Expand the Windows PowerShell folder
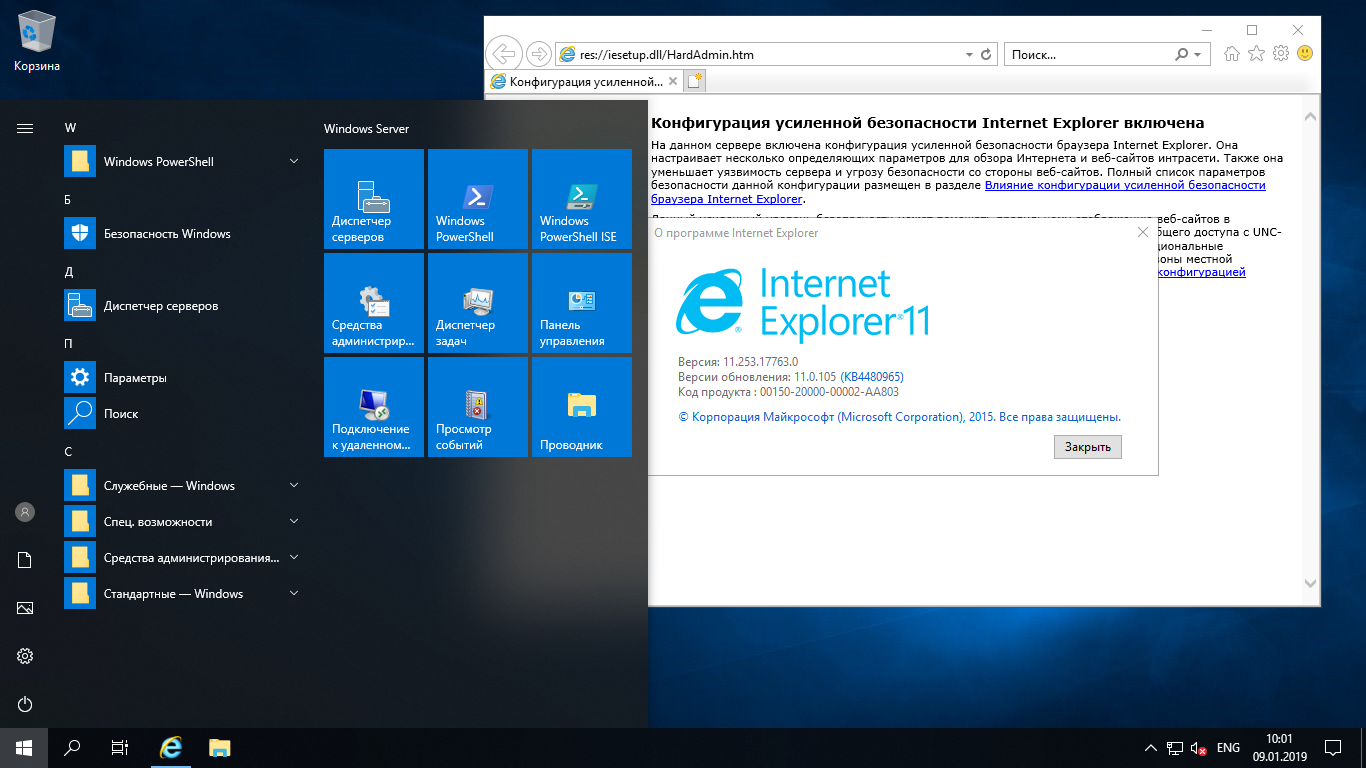This screenshot has height=768, width=1366. point(294,162)
